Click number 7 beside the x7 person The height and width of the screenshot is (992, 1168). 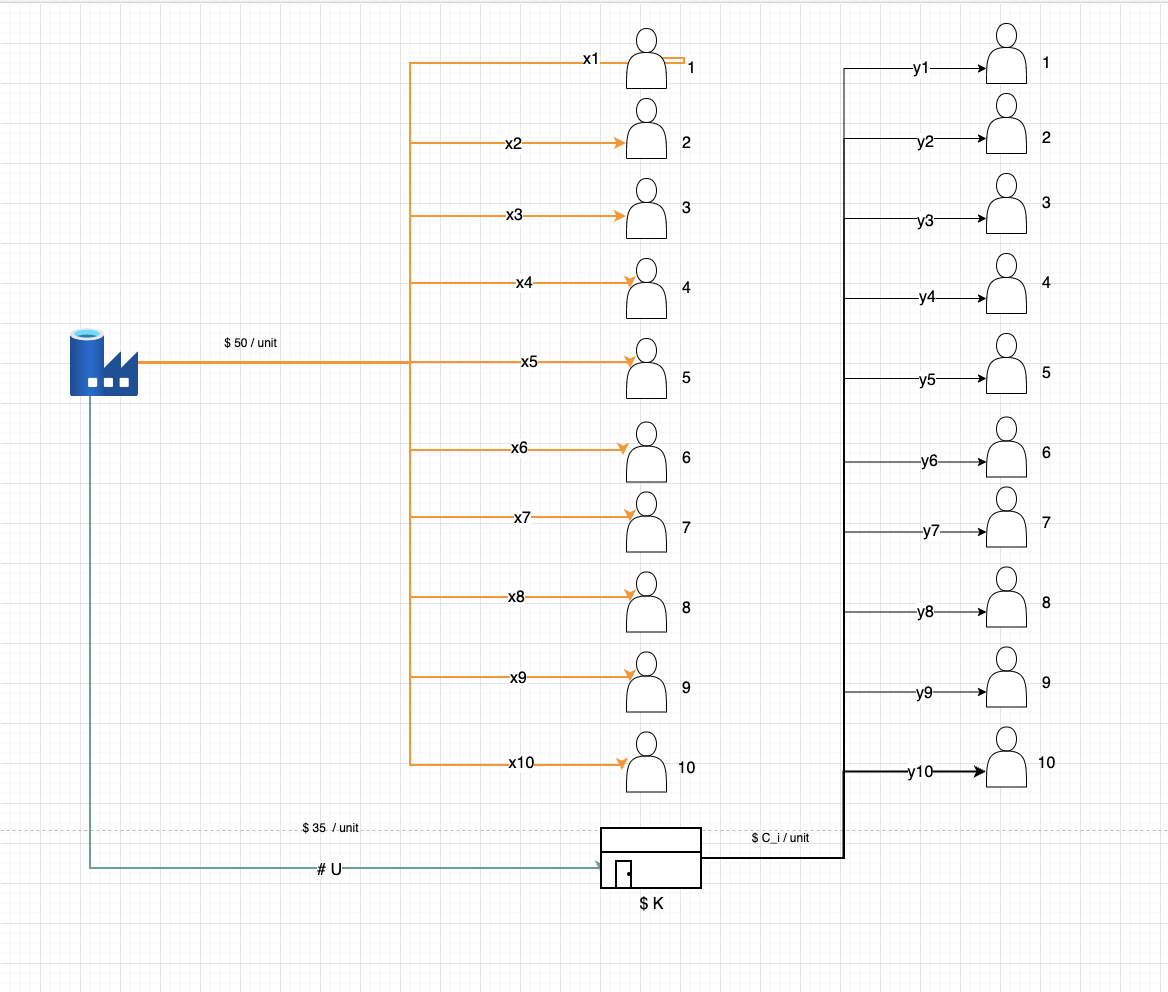click(x=686, y=527)
